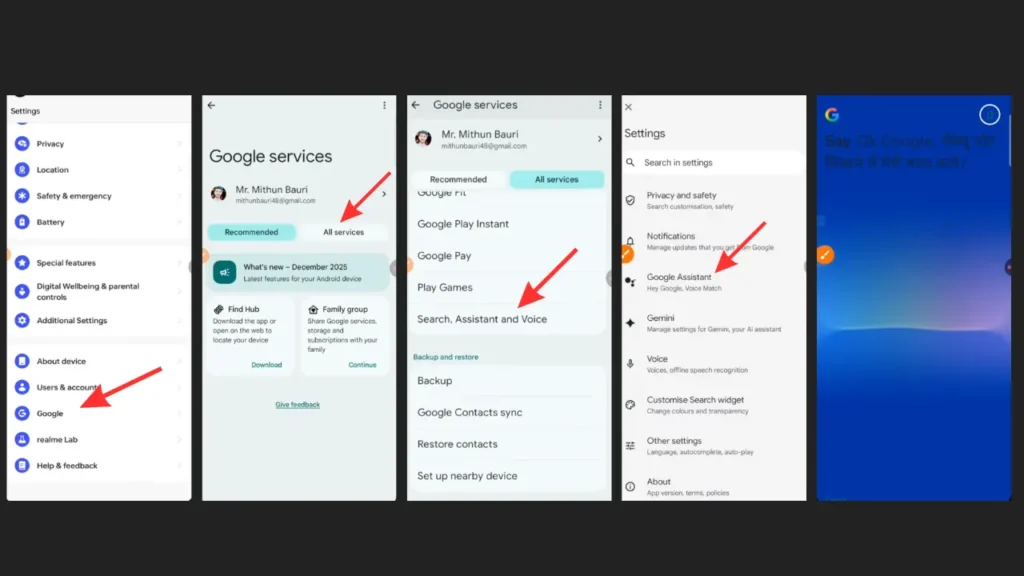Image resolution: width=1024 pixels, height=576 pixels.
Task: Select Google Assistant settings entry
Action: (x=679, y=277)
